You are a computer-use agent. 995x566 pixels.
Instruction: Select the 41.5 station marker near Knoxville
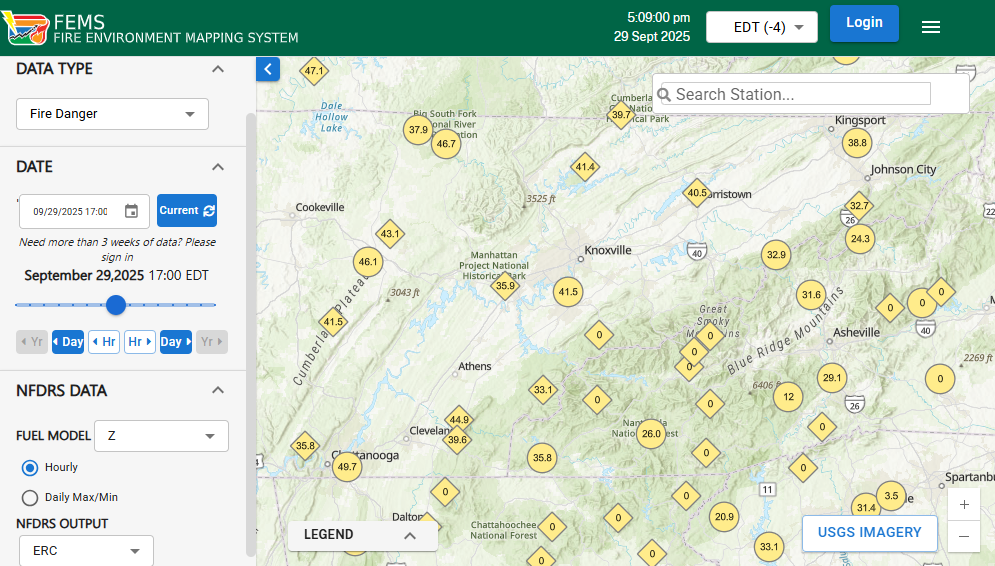pos(568,292)
